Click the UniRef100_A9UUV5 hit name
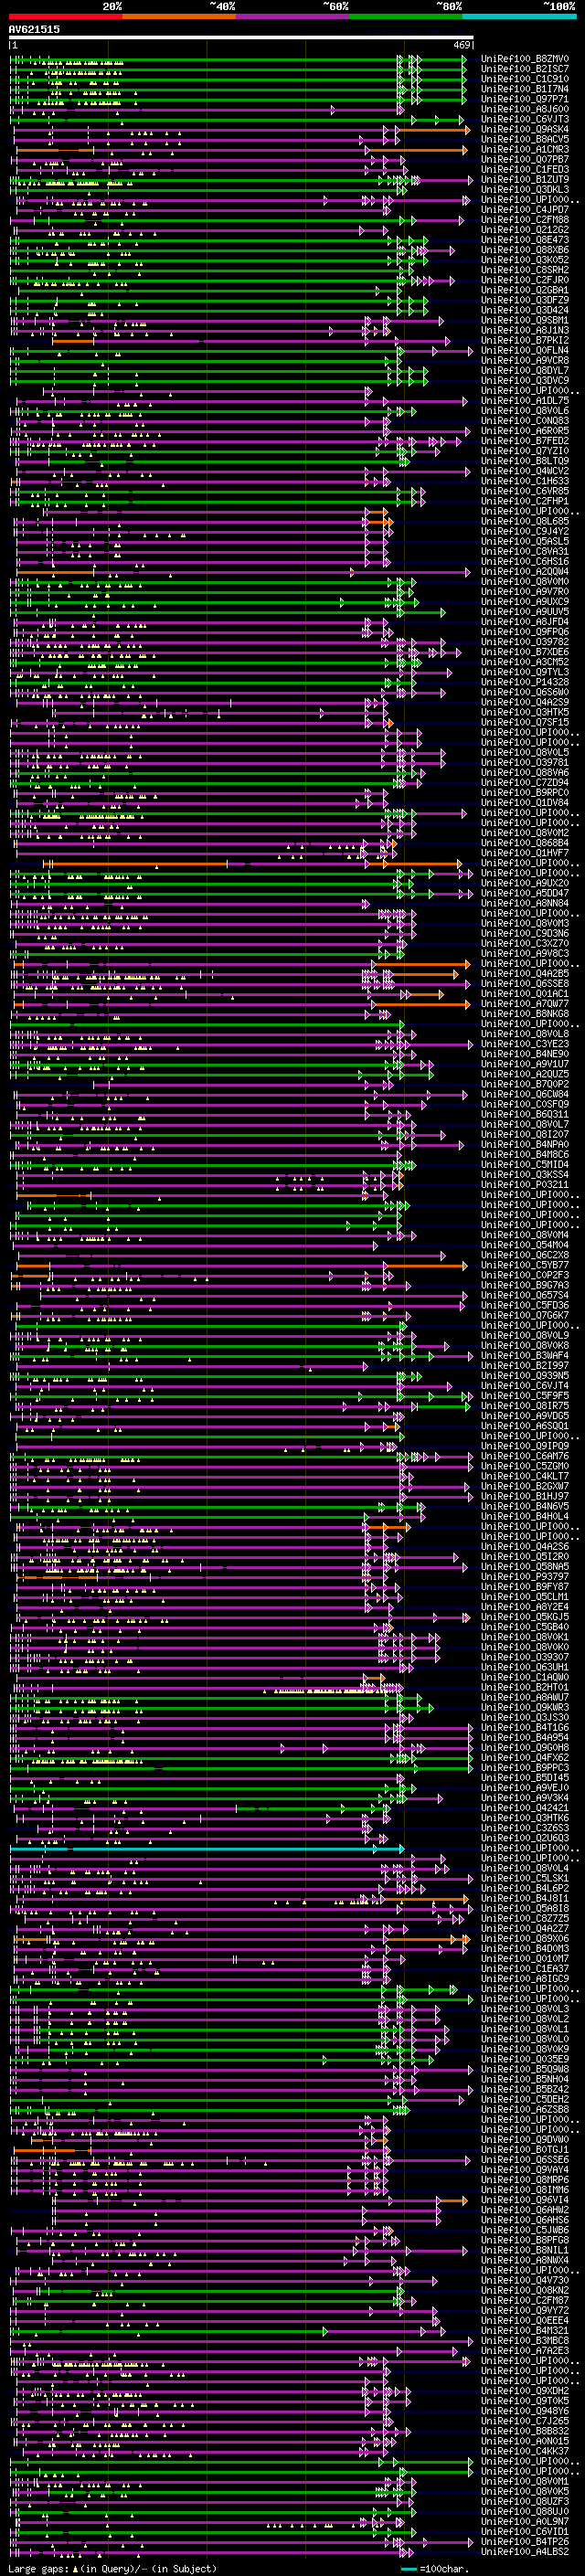Screen dimensions: 585x2576 pyautogui.click(x=524, y=612)
